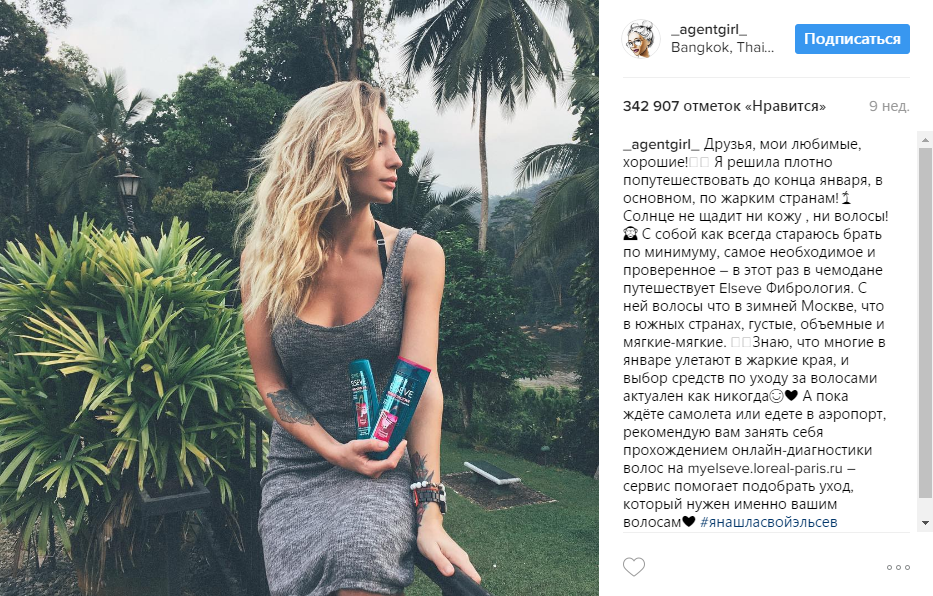Click the 9 нед. post timestamp

[x=889, y=106]
